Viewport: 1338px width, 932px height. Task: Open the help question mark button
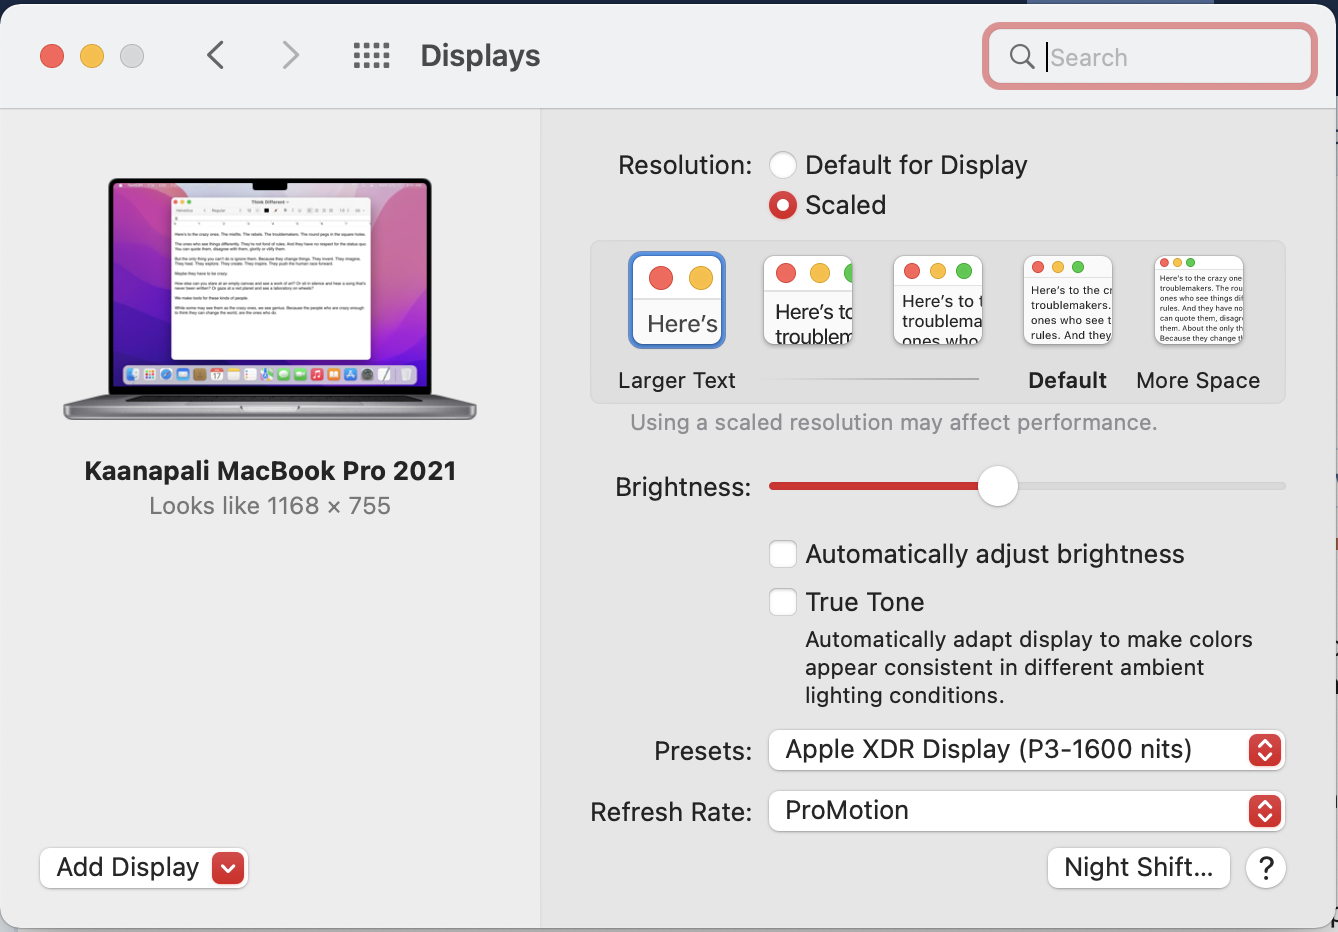pos(1266,868)
